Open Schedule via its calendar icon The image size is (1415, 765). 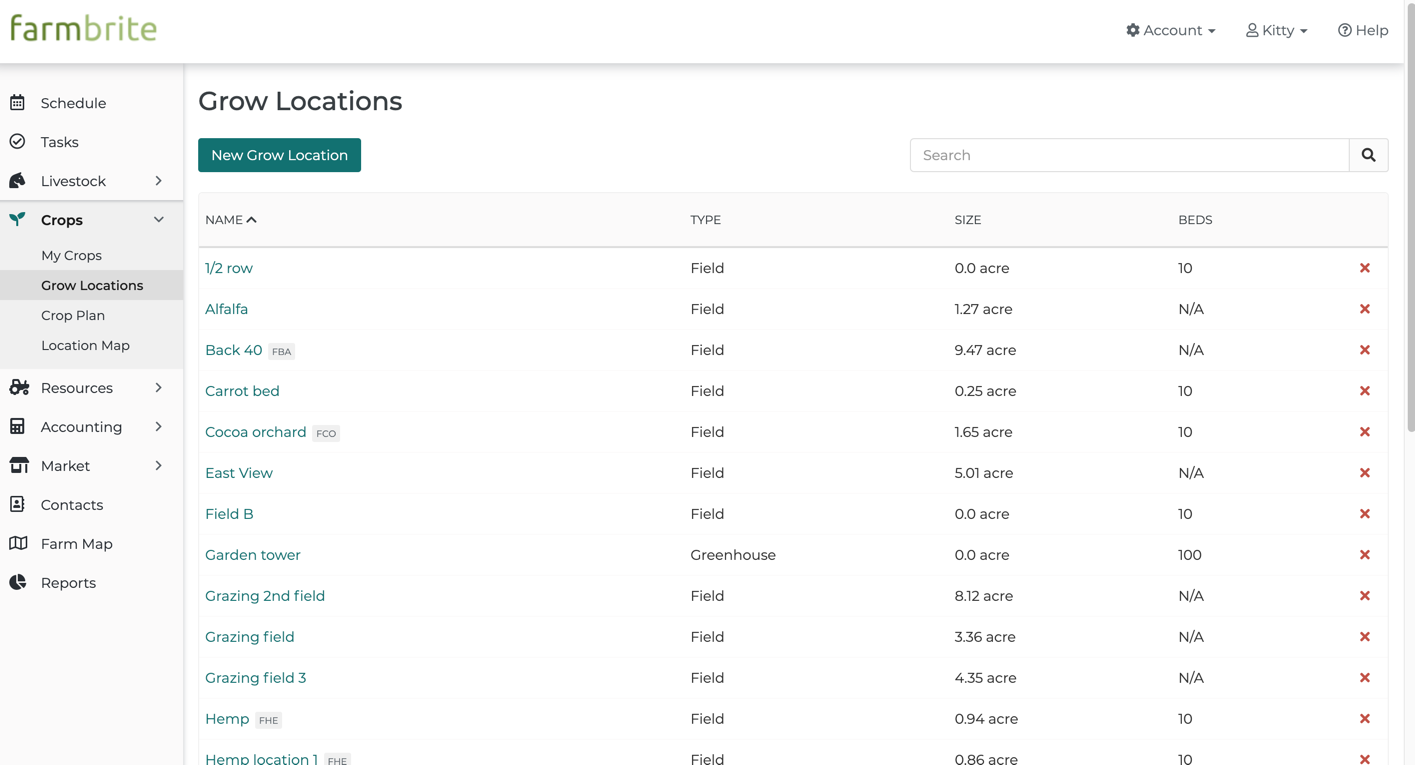pyautogui.click(x=18, y=103)
